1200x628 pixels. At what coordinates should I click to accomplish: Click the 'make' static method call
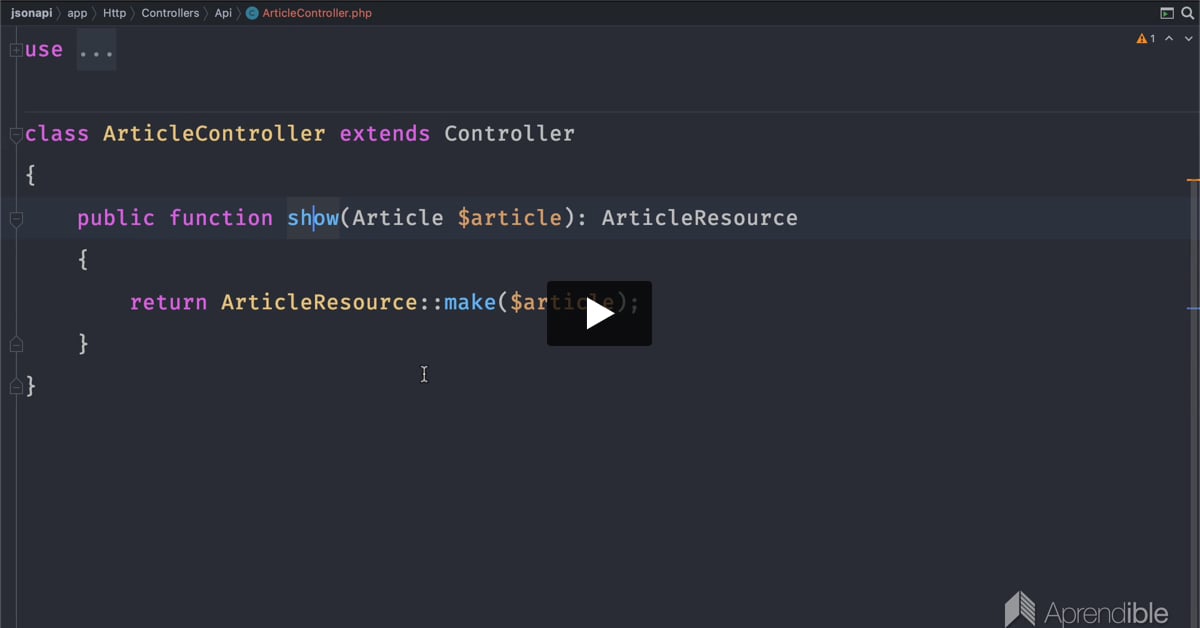[470, 301]
